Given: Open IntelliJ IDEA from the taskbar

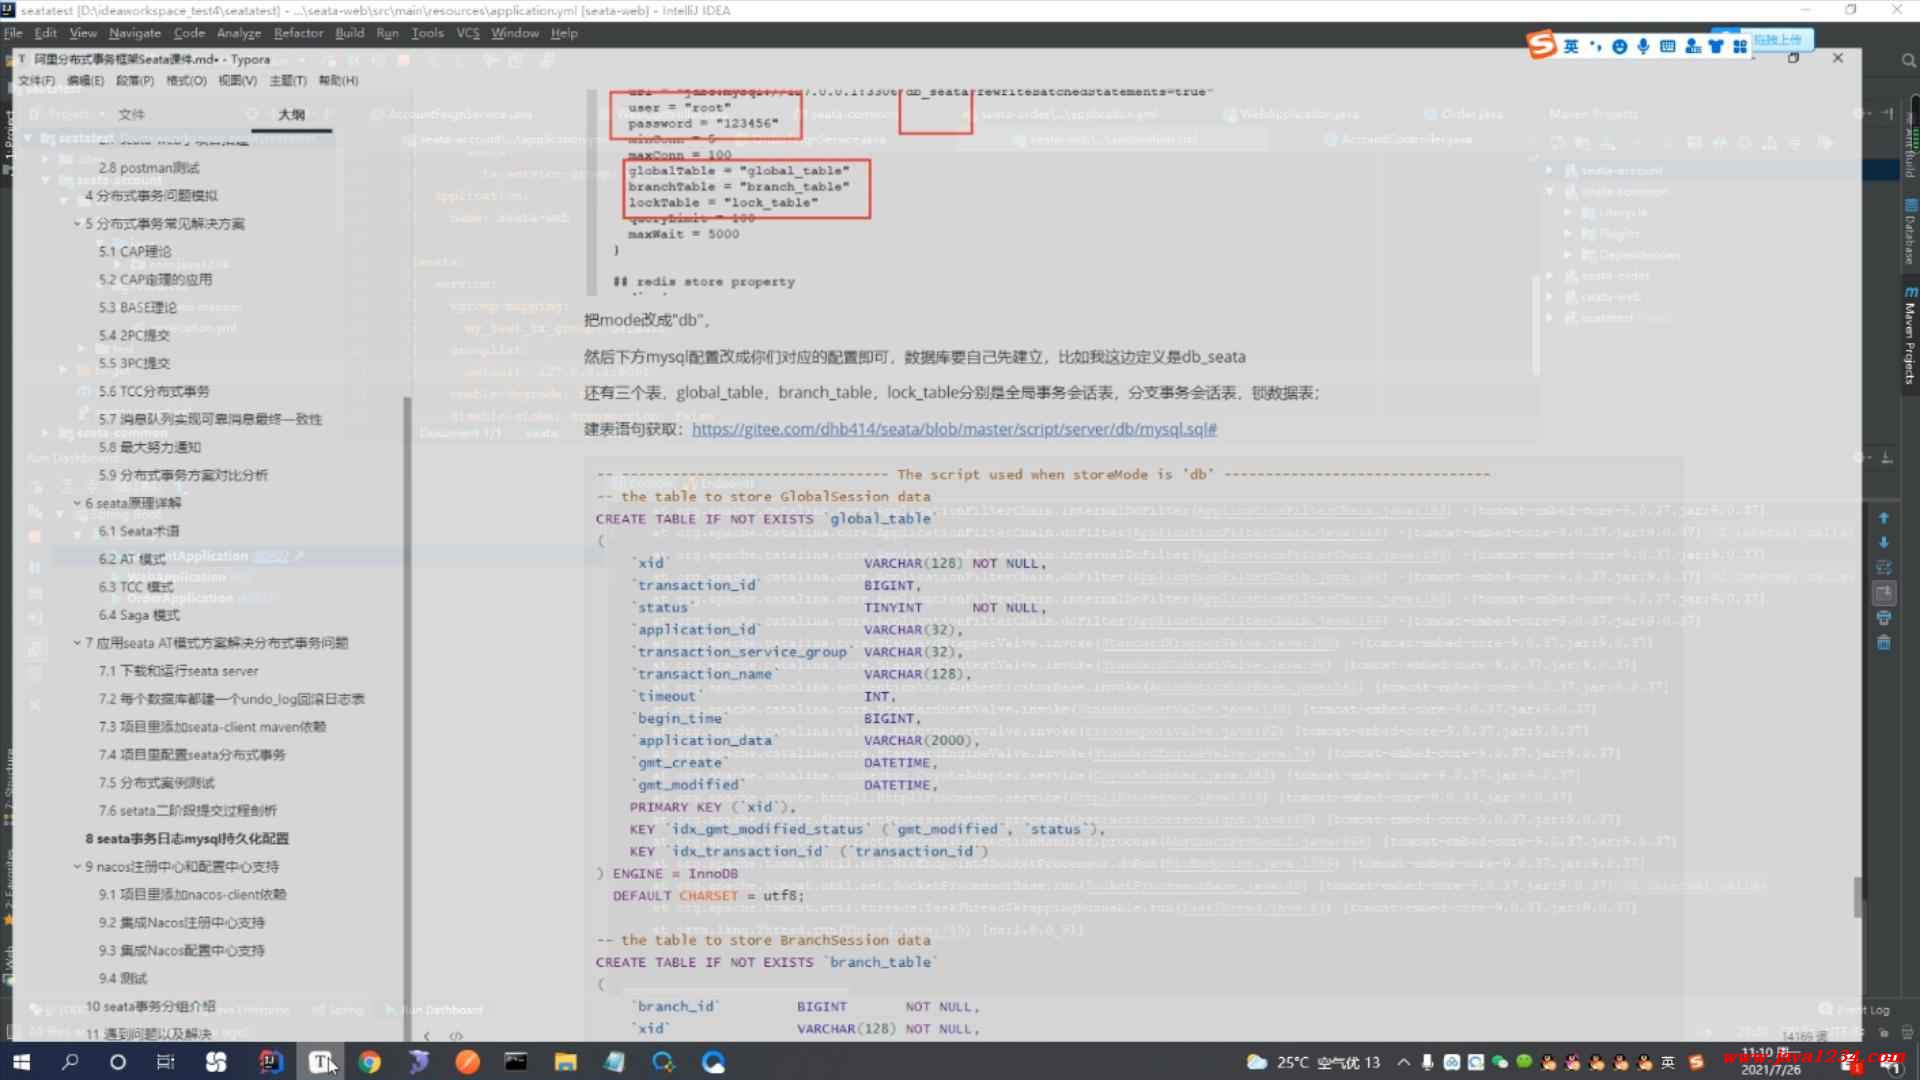Looking at the screenshot, I should 271,1062.
